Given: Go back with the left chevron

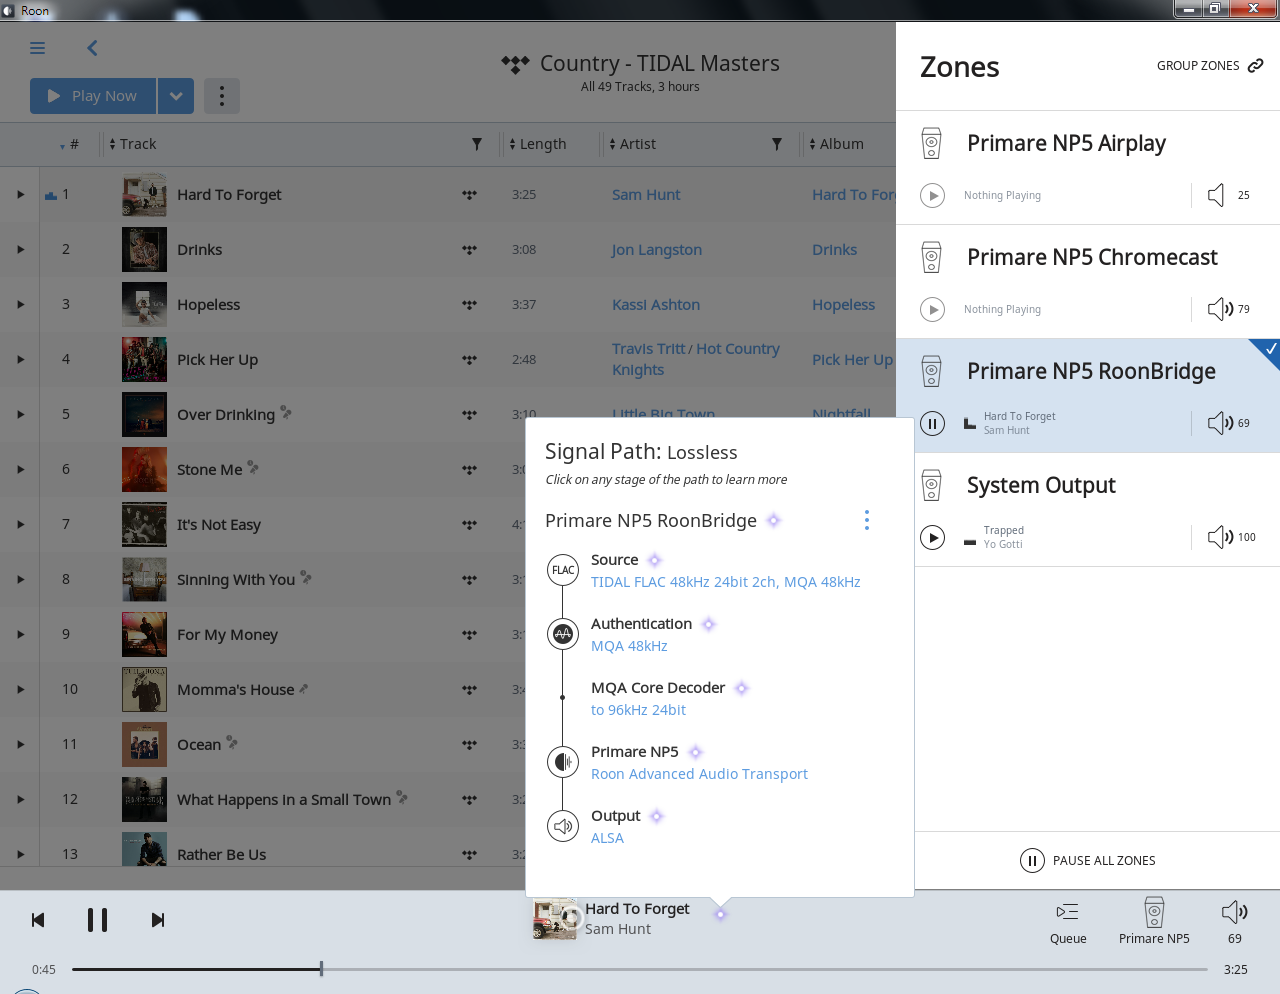Looking at the screenshot, I should pos(92,48).
